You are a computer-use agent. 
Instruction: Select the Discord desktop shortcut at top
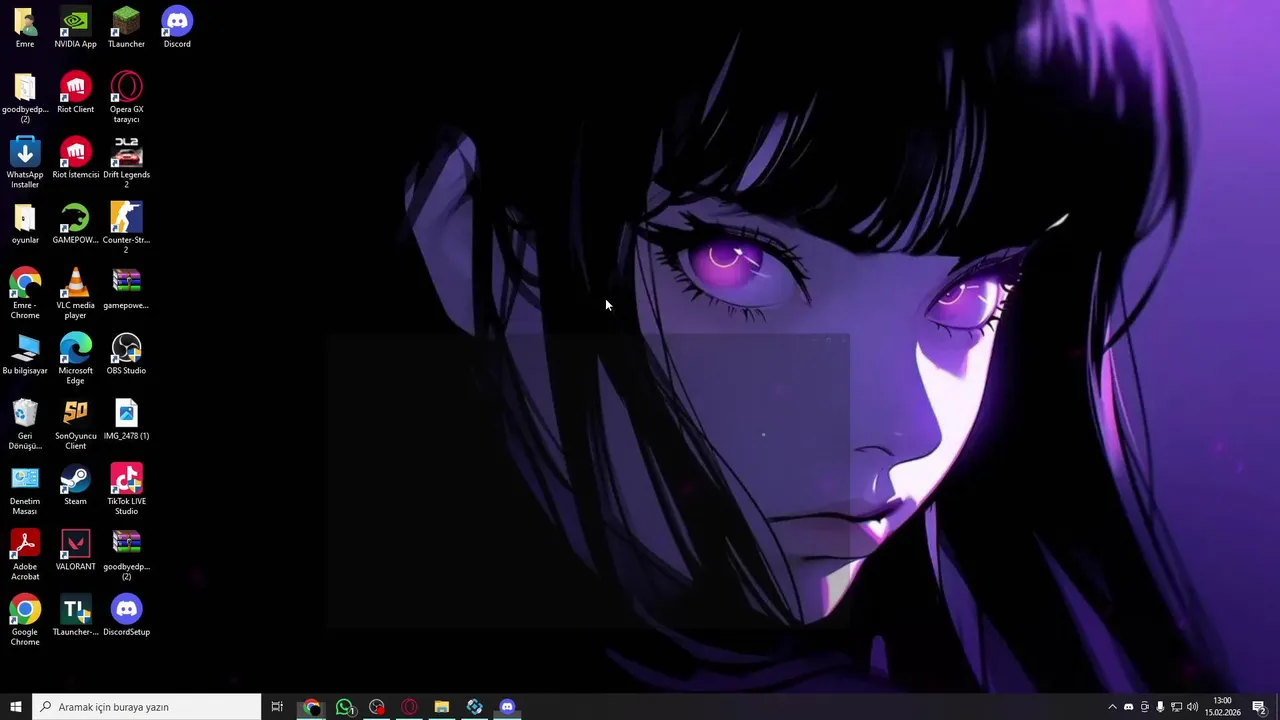177,27
